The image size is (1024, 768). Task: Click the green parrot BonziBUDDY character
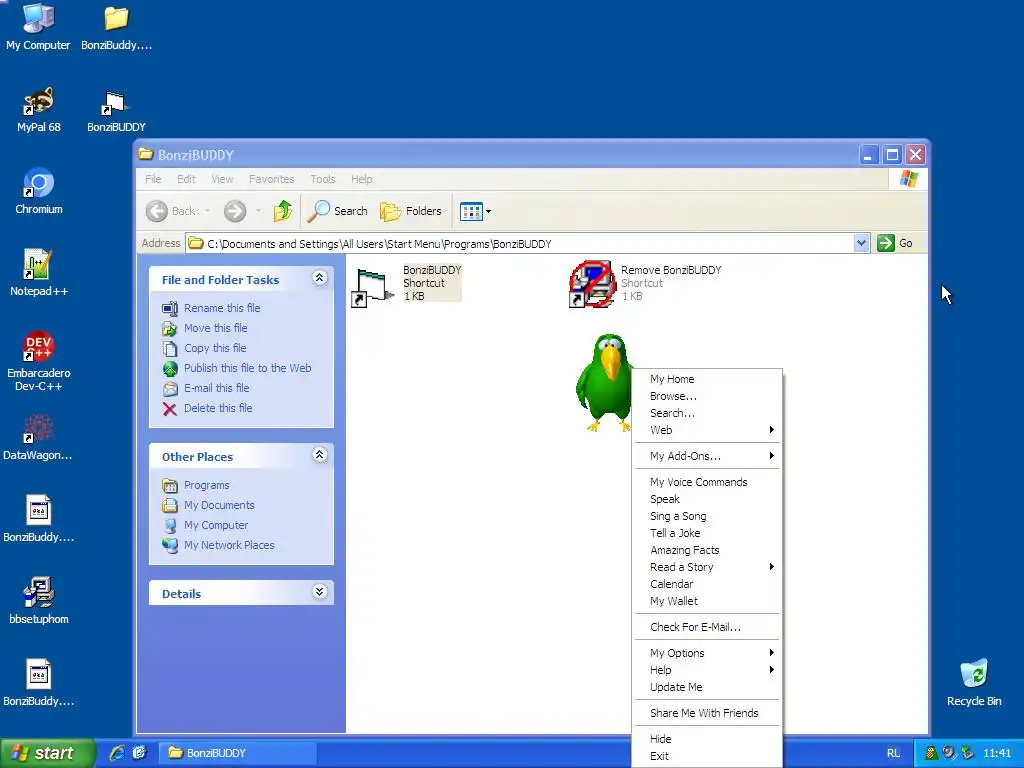604,383
